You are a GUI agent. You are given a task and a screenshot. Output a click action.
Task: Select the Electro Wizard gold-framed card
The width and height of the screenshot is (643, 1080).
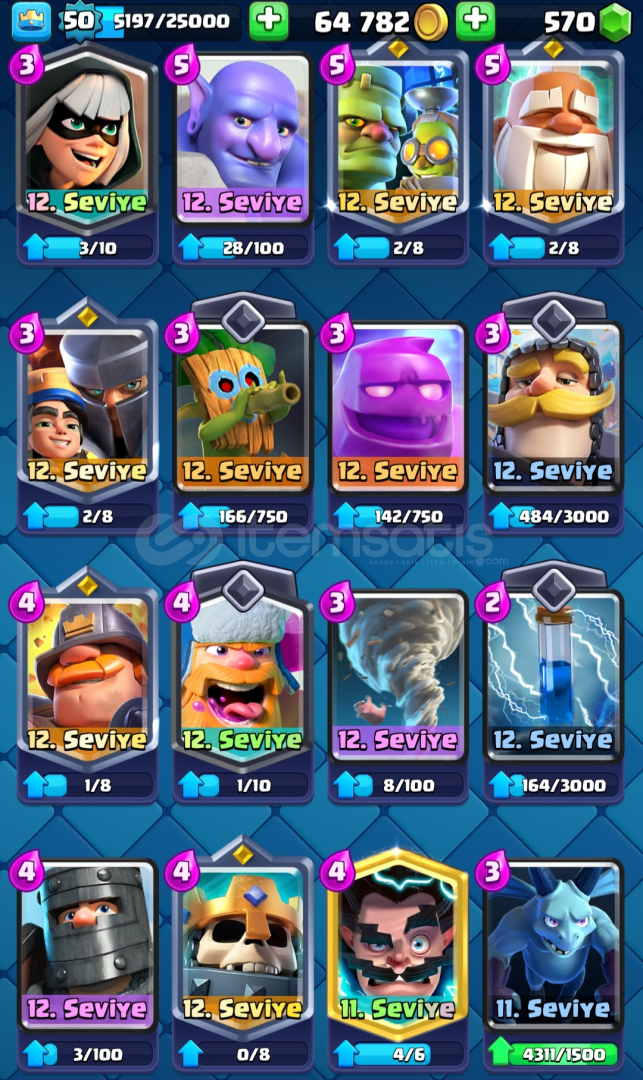point(397,944)
